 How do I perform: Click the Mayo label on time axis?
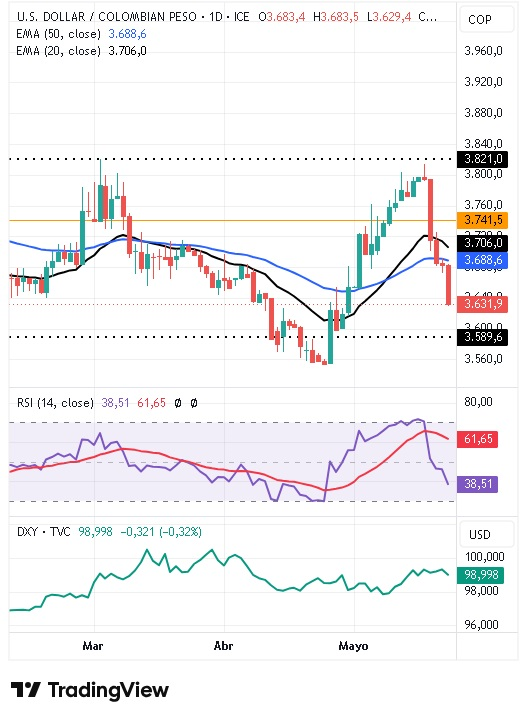(x=353, y=646)
